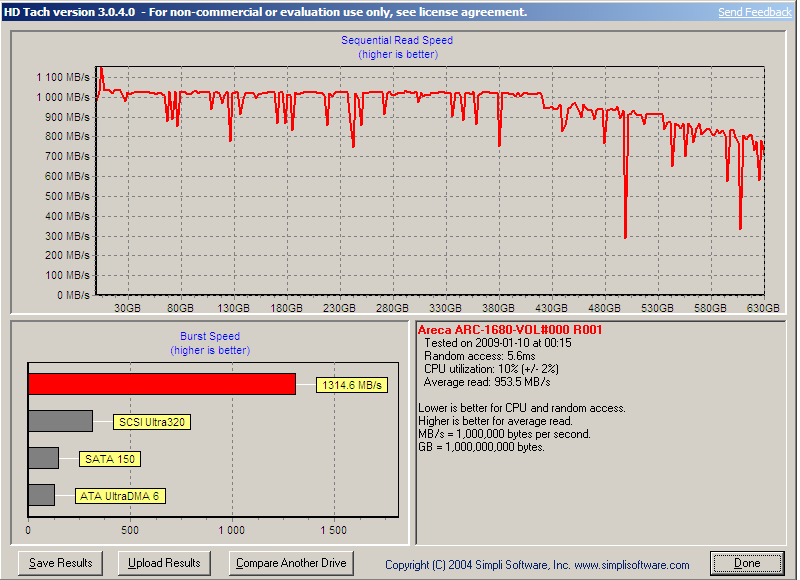Open the Send Feedback link
This screenshot has width=800, height=580.
point(755,12)
